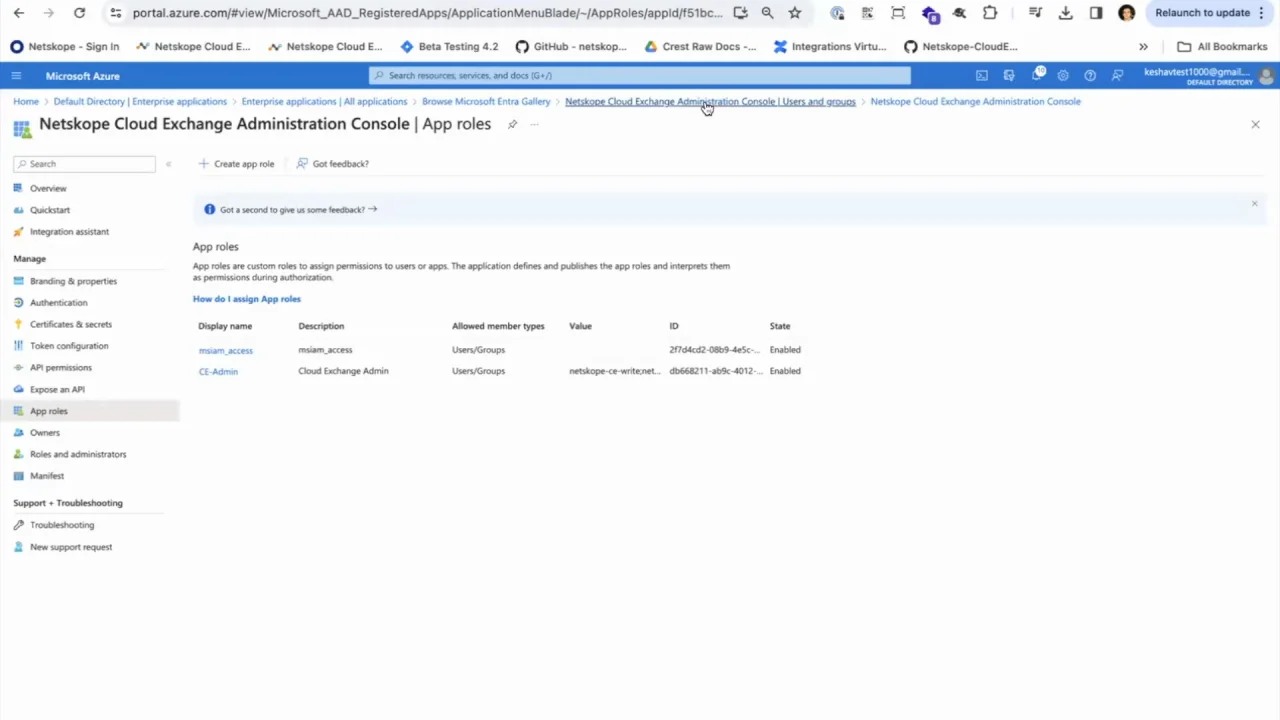Go to Home breadcrumb
1280x720 pixels.
pos(26,102)
